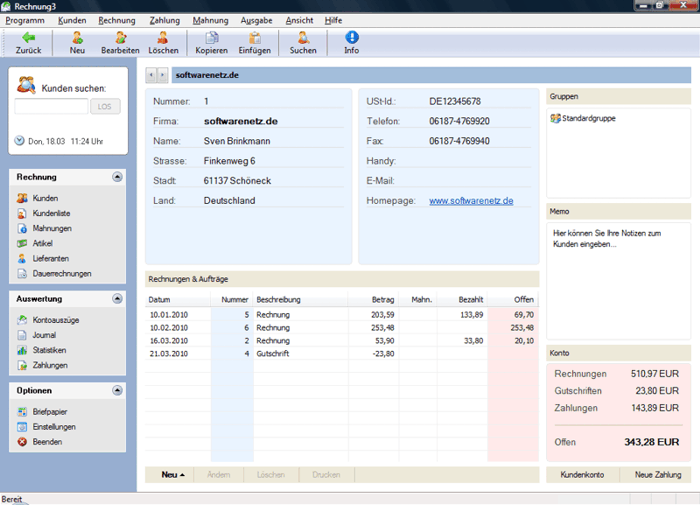Viewport: 700px width, 505px height.
Task: Delete entry using Löschen toolbar icon
Action: (163, 38)
